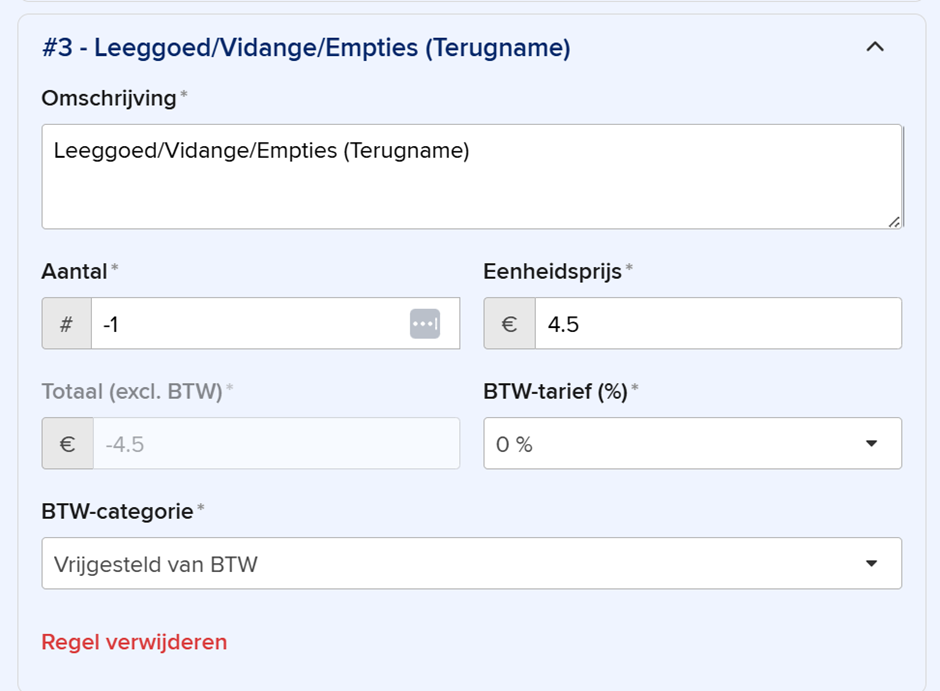Click the # prefix icon beside Aantal
Image resolution: width=940 pixels, height=691 pixels.
pyautogui.click(x=67, y=324)
